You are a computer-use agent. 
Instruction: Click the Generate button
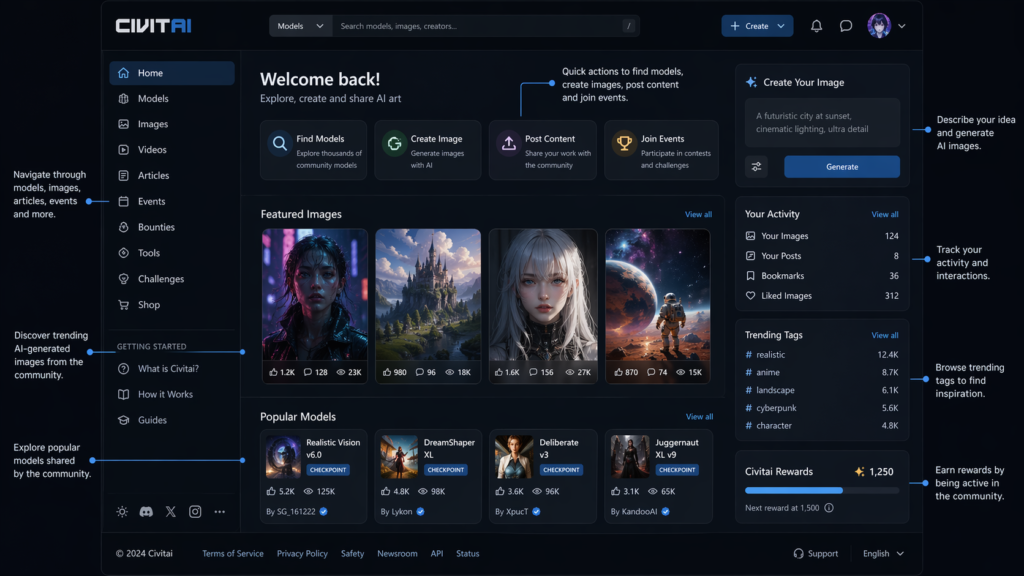click(842, 167)
